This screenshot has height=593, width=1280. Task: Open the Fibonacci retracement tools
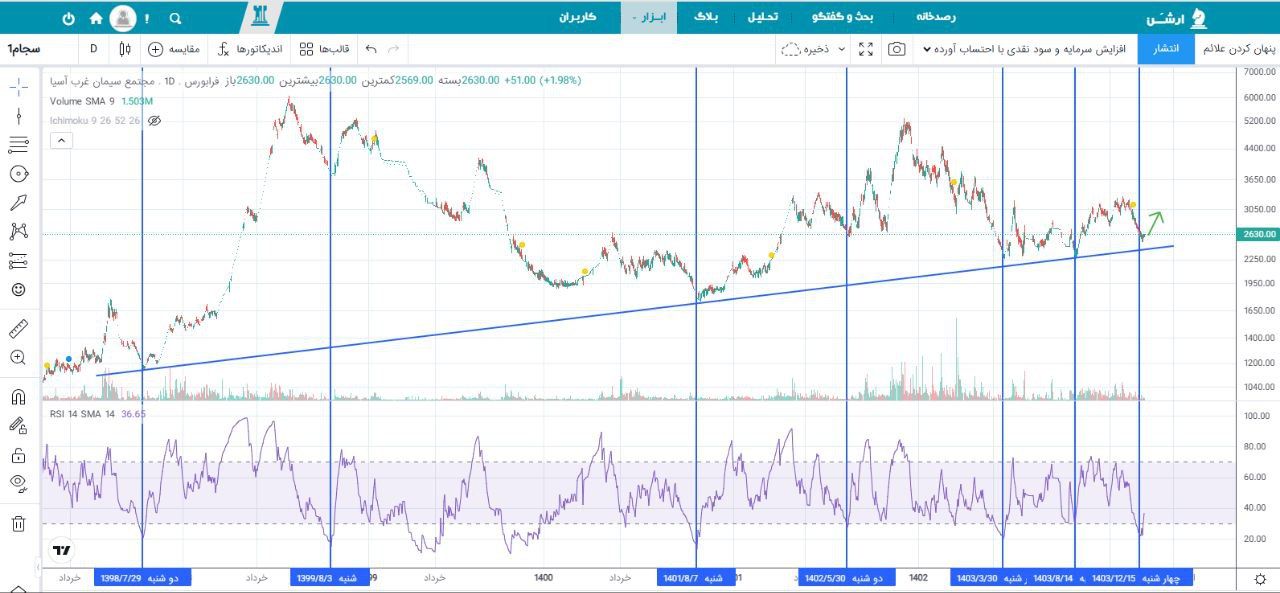[x=18, y=145]
